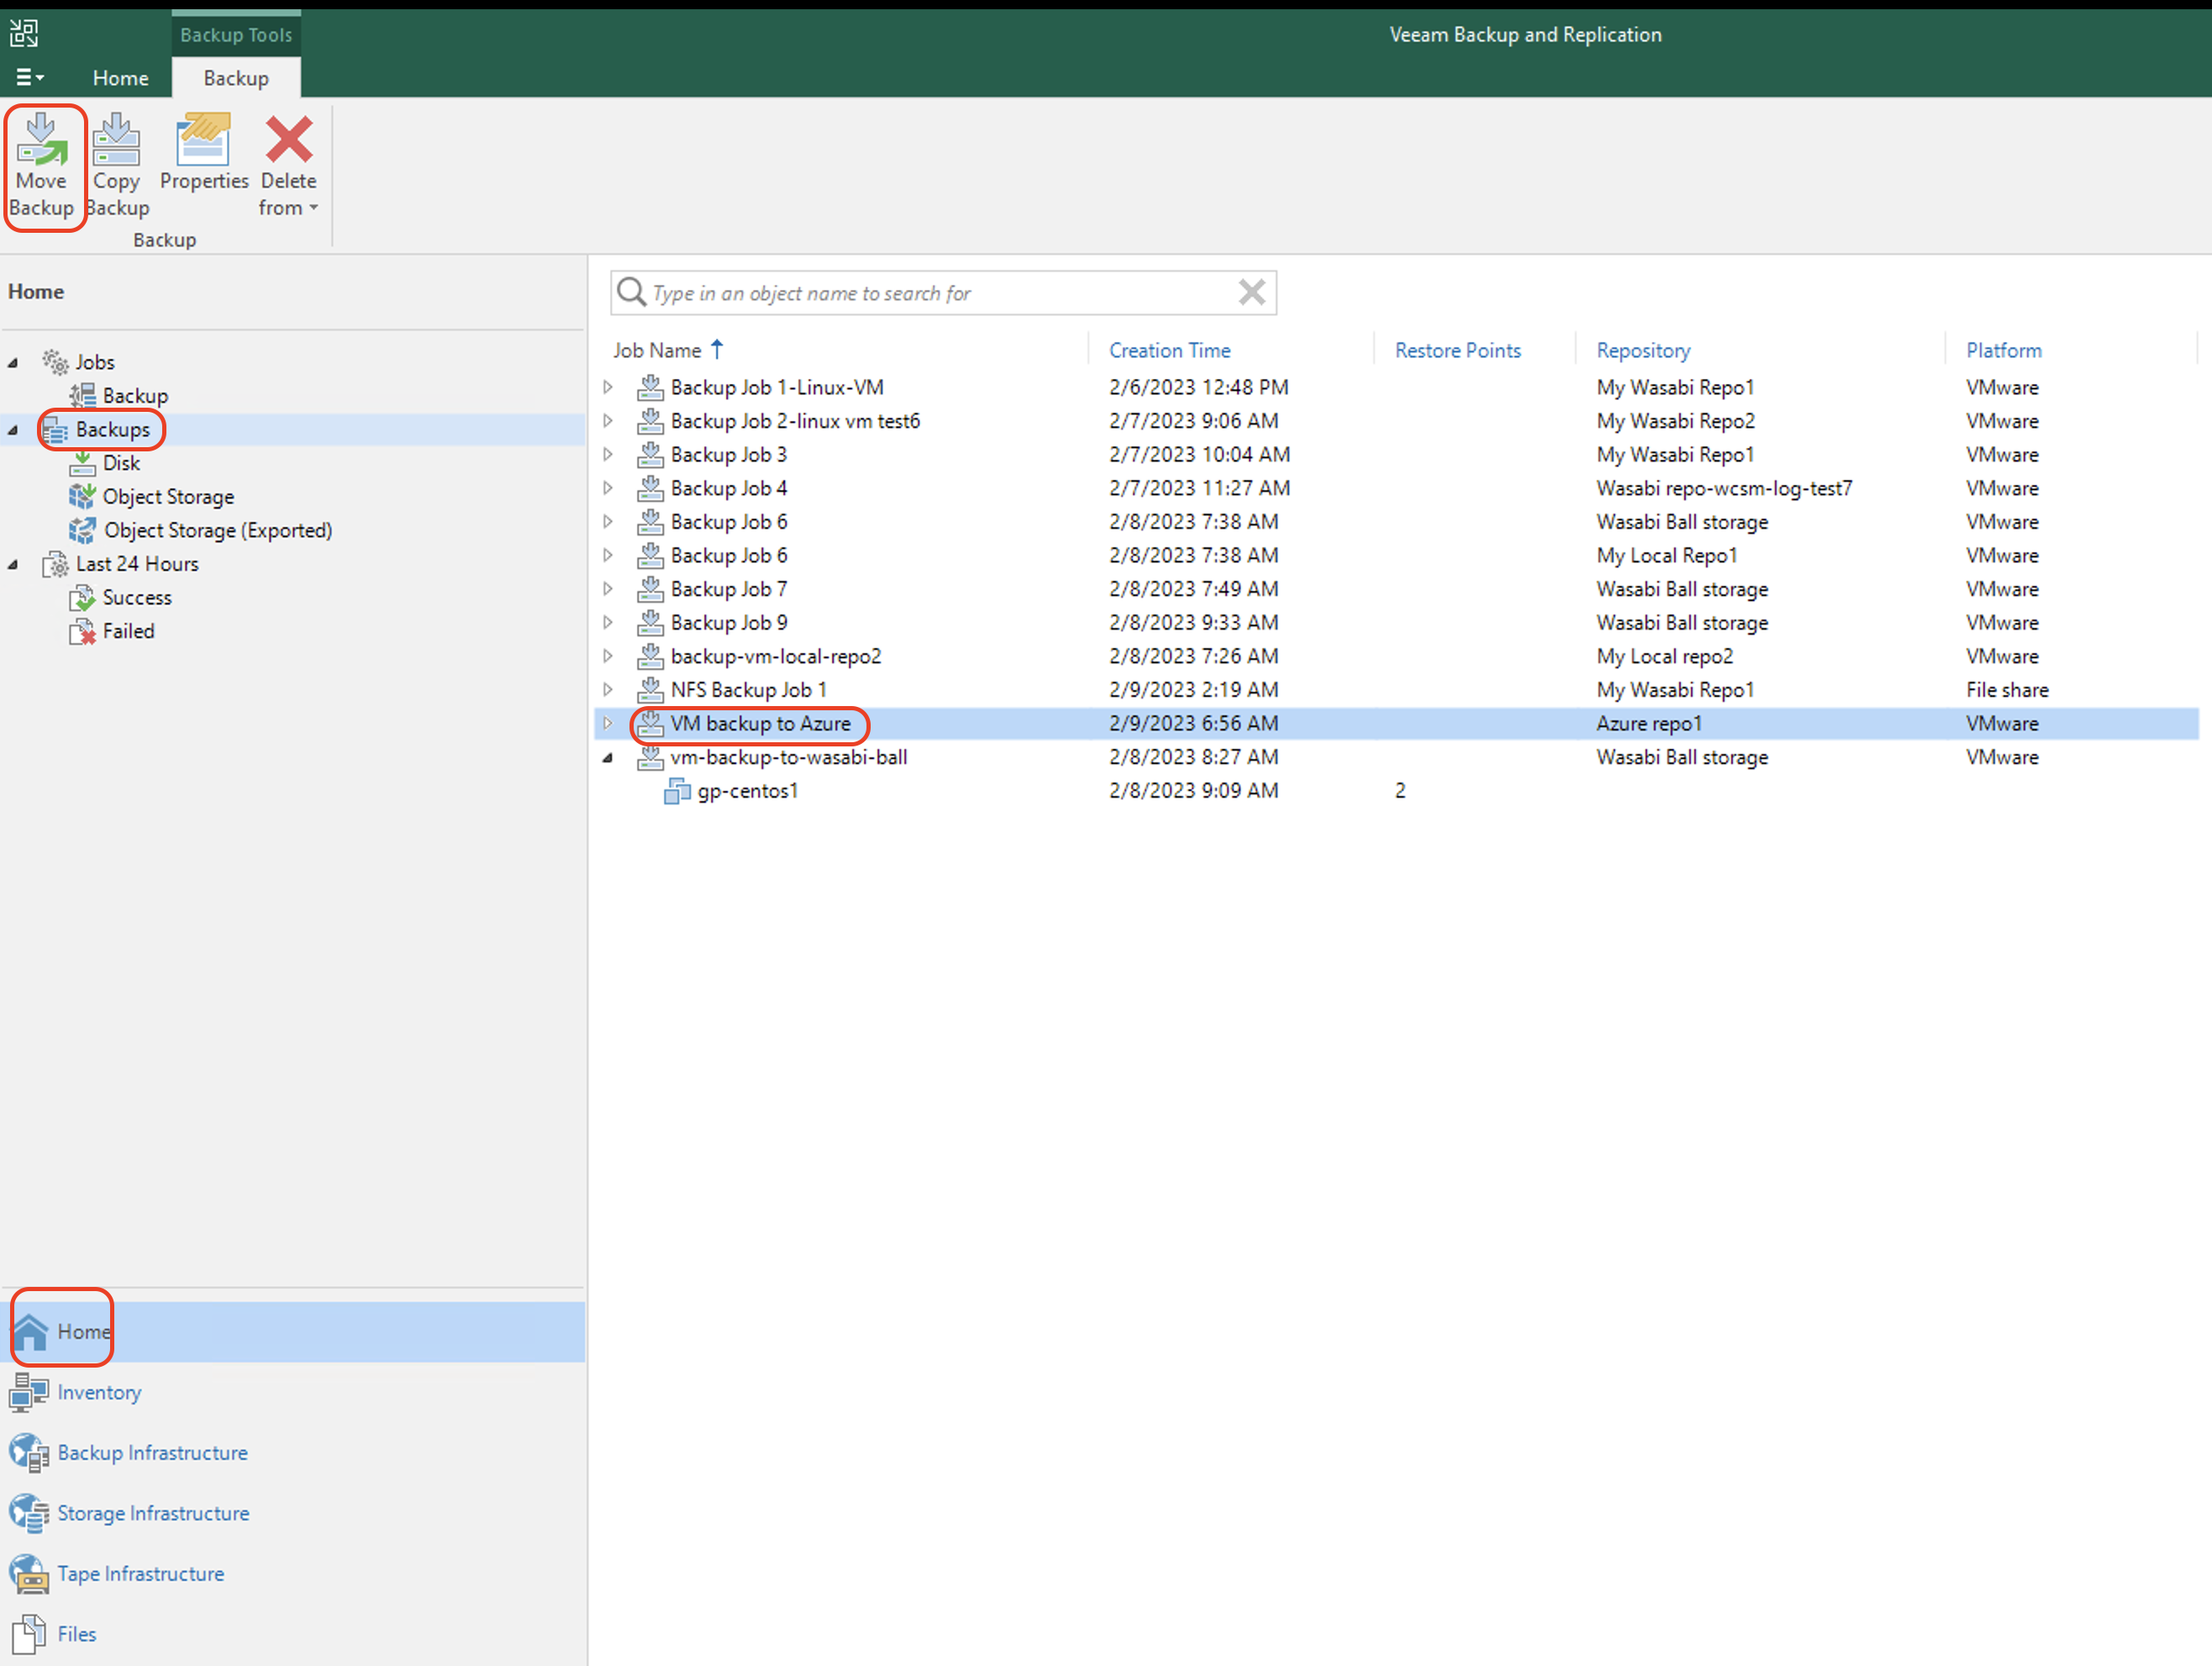Click Wasabi repo-wcsm-log-test7 repository cell

coord(1724,488)
